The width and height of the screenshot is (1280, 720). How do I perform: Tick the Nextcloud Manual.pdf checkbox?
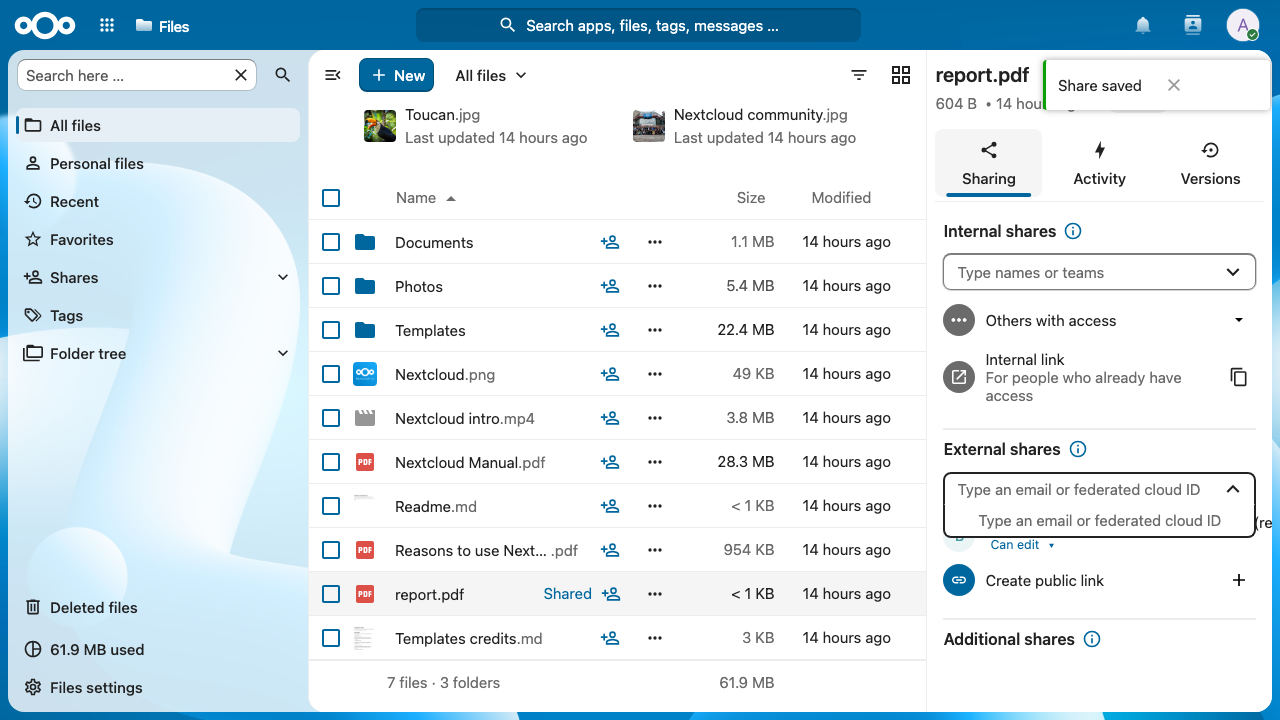pos(331,462)
